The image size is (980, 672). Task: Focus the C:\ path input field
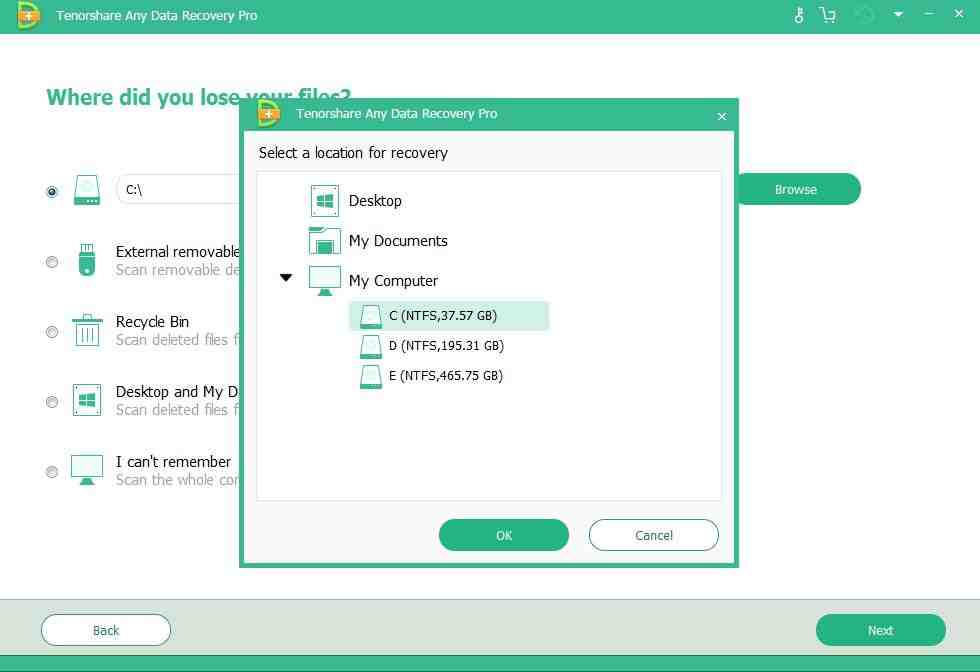(x=179, y=189)
